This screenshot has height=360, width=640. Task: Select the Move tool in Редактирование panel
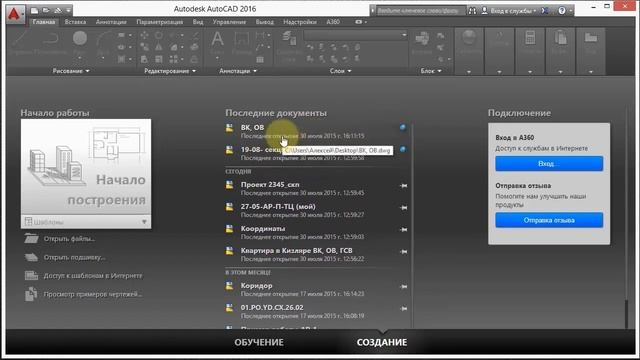144,36
